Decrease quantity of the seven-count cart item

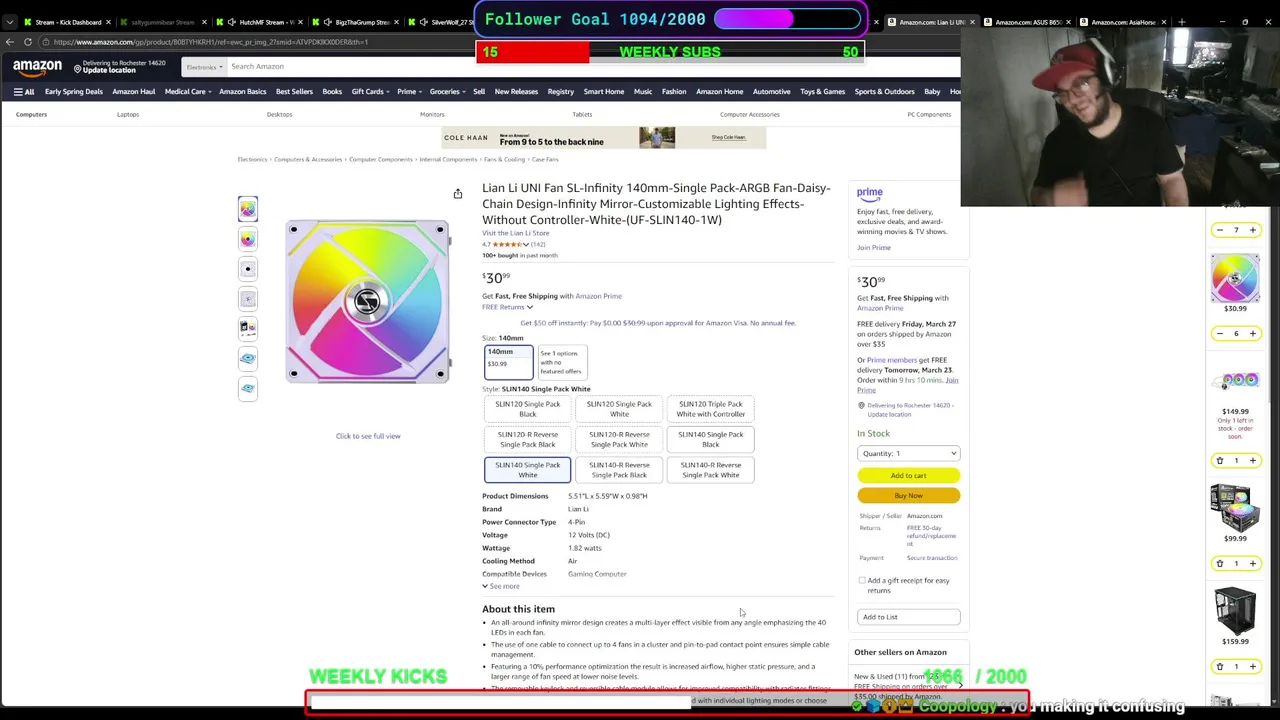point(1219,230)
